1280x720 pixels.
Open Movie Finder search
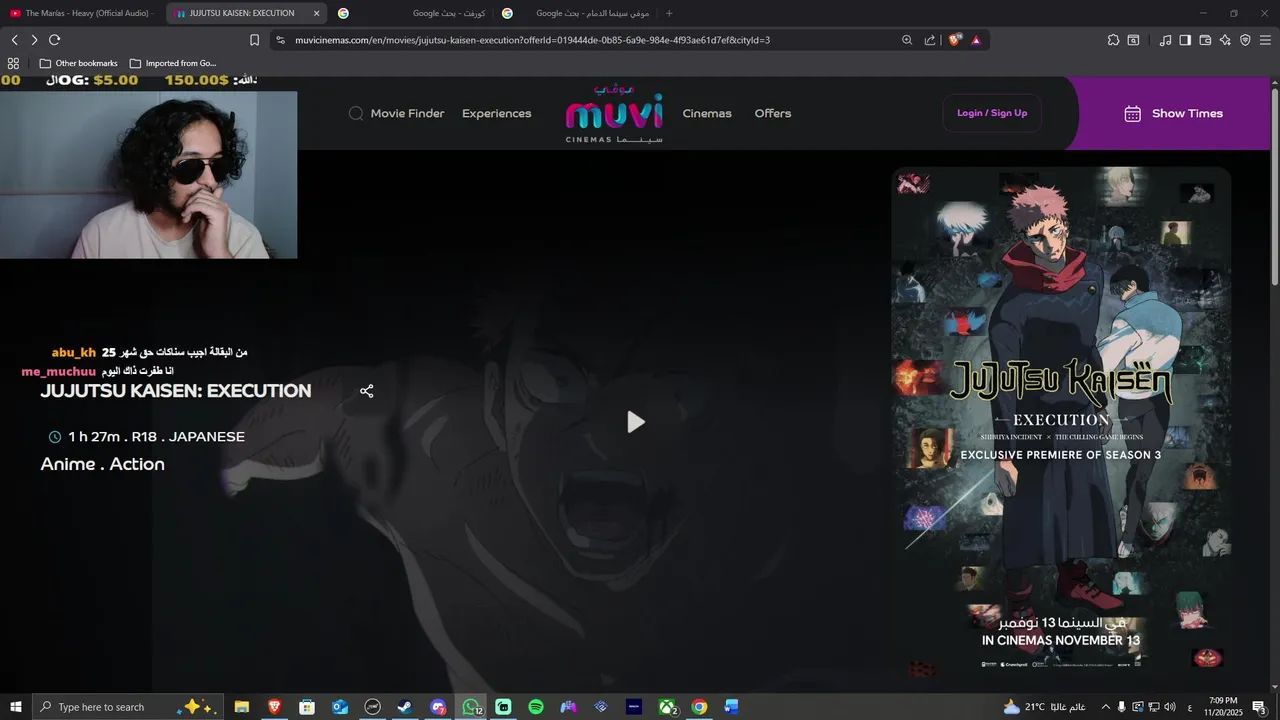pyautogui.click(x=396, y=113)
